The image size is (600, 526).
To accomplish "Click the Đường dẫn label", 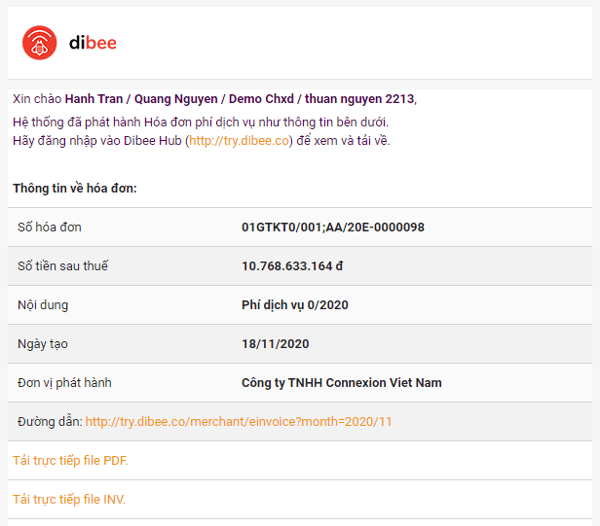I will point(50,422).
